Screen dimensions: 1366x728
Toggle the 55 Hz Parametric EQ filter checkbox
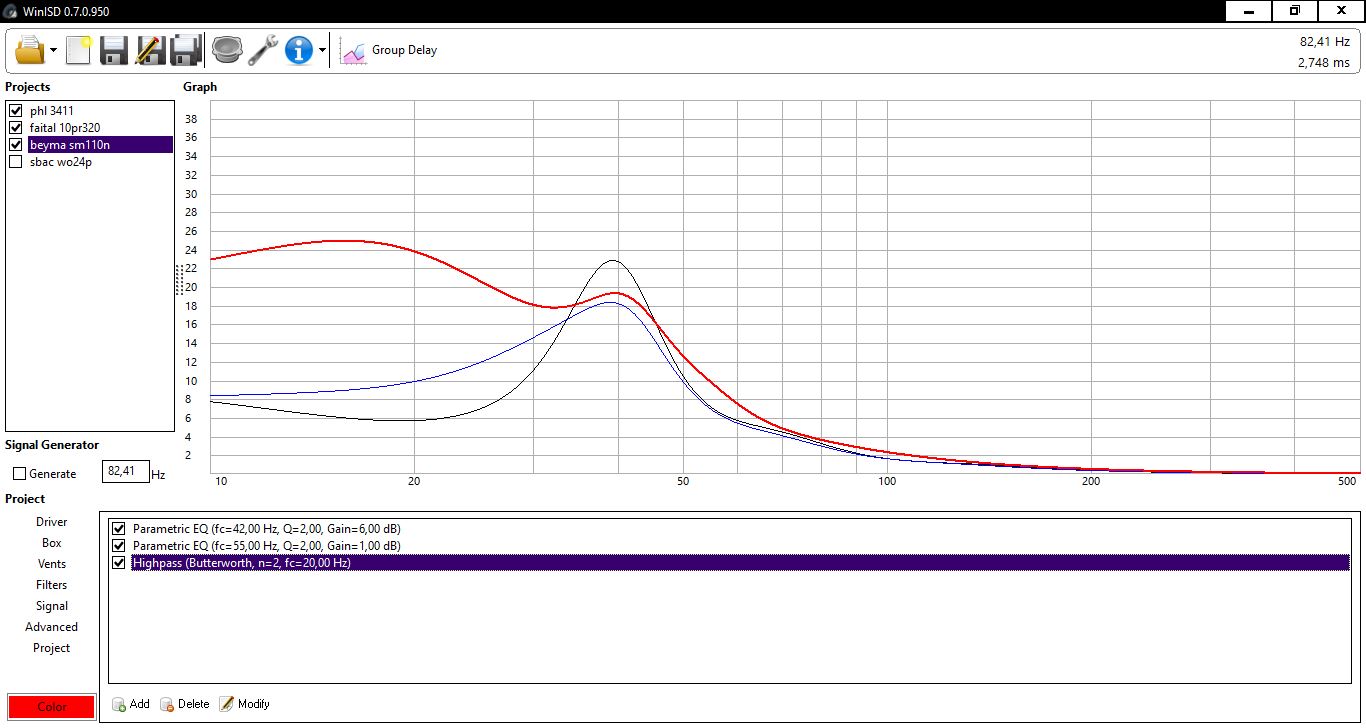(x=119, y=545)
